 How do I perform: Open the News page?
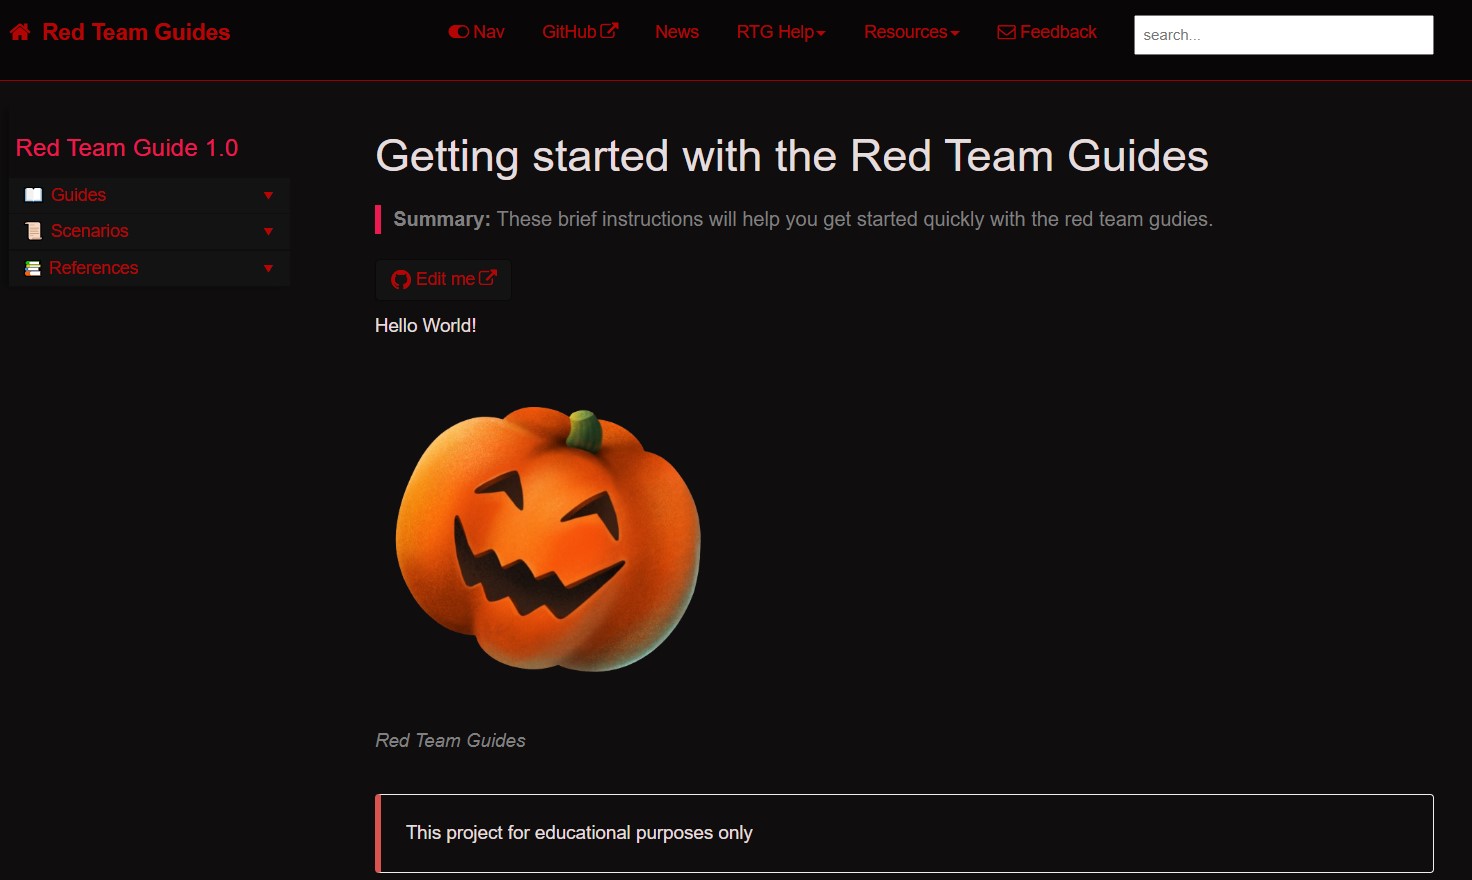coord(677,32)
